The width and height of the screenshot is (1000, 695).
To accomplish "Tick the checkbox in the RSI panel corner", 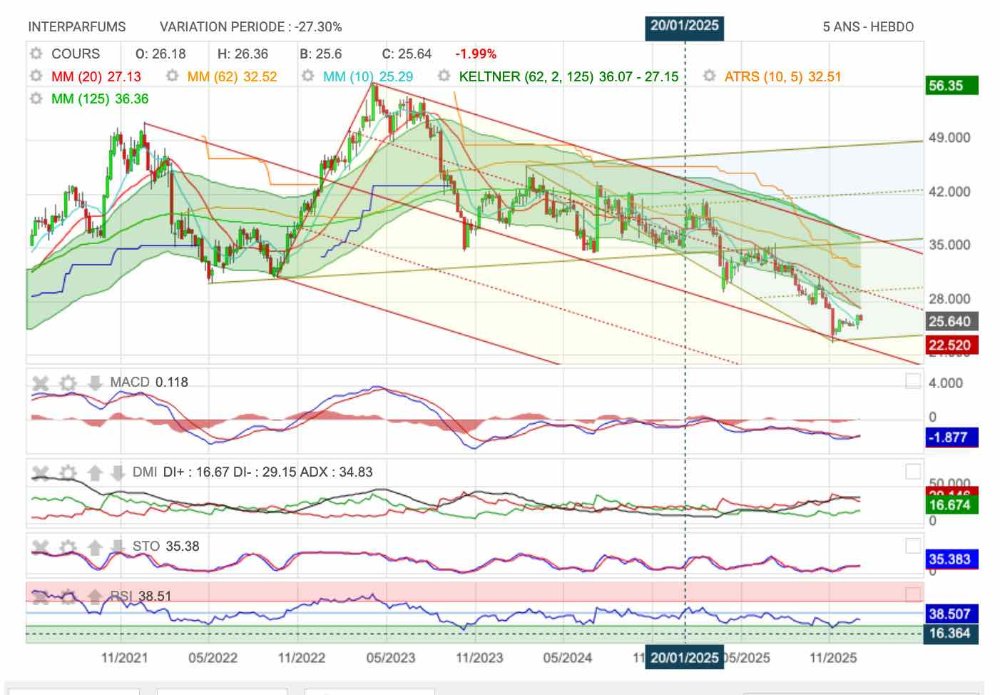I will click(913, 594).
